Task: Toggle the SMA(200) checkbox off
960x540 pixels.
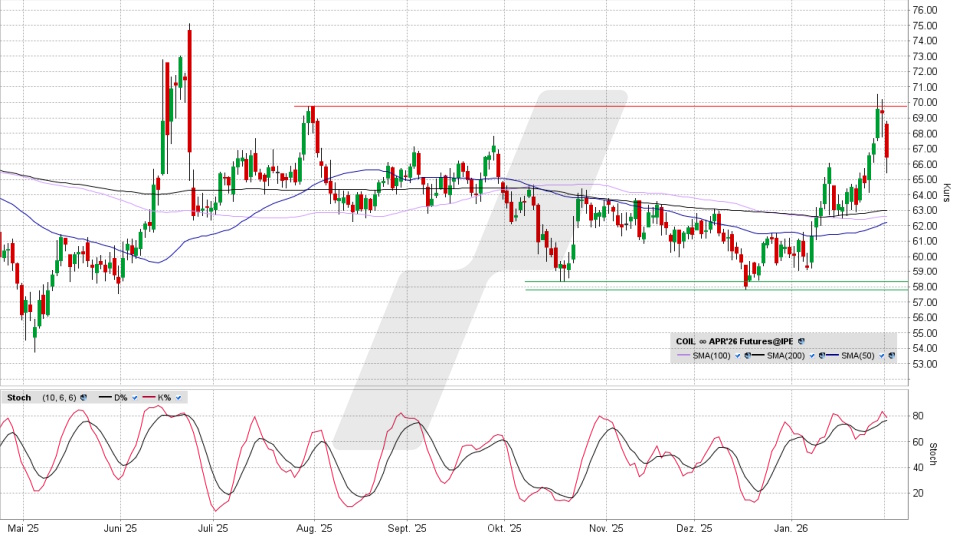Action: [x=810, y=356]
